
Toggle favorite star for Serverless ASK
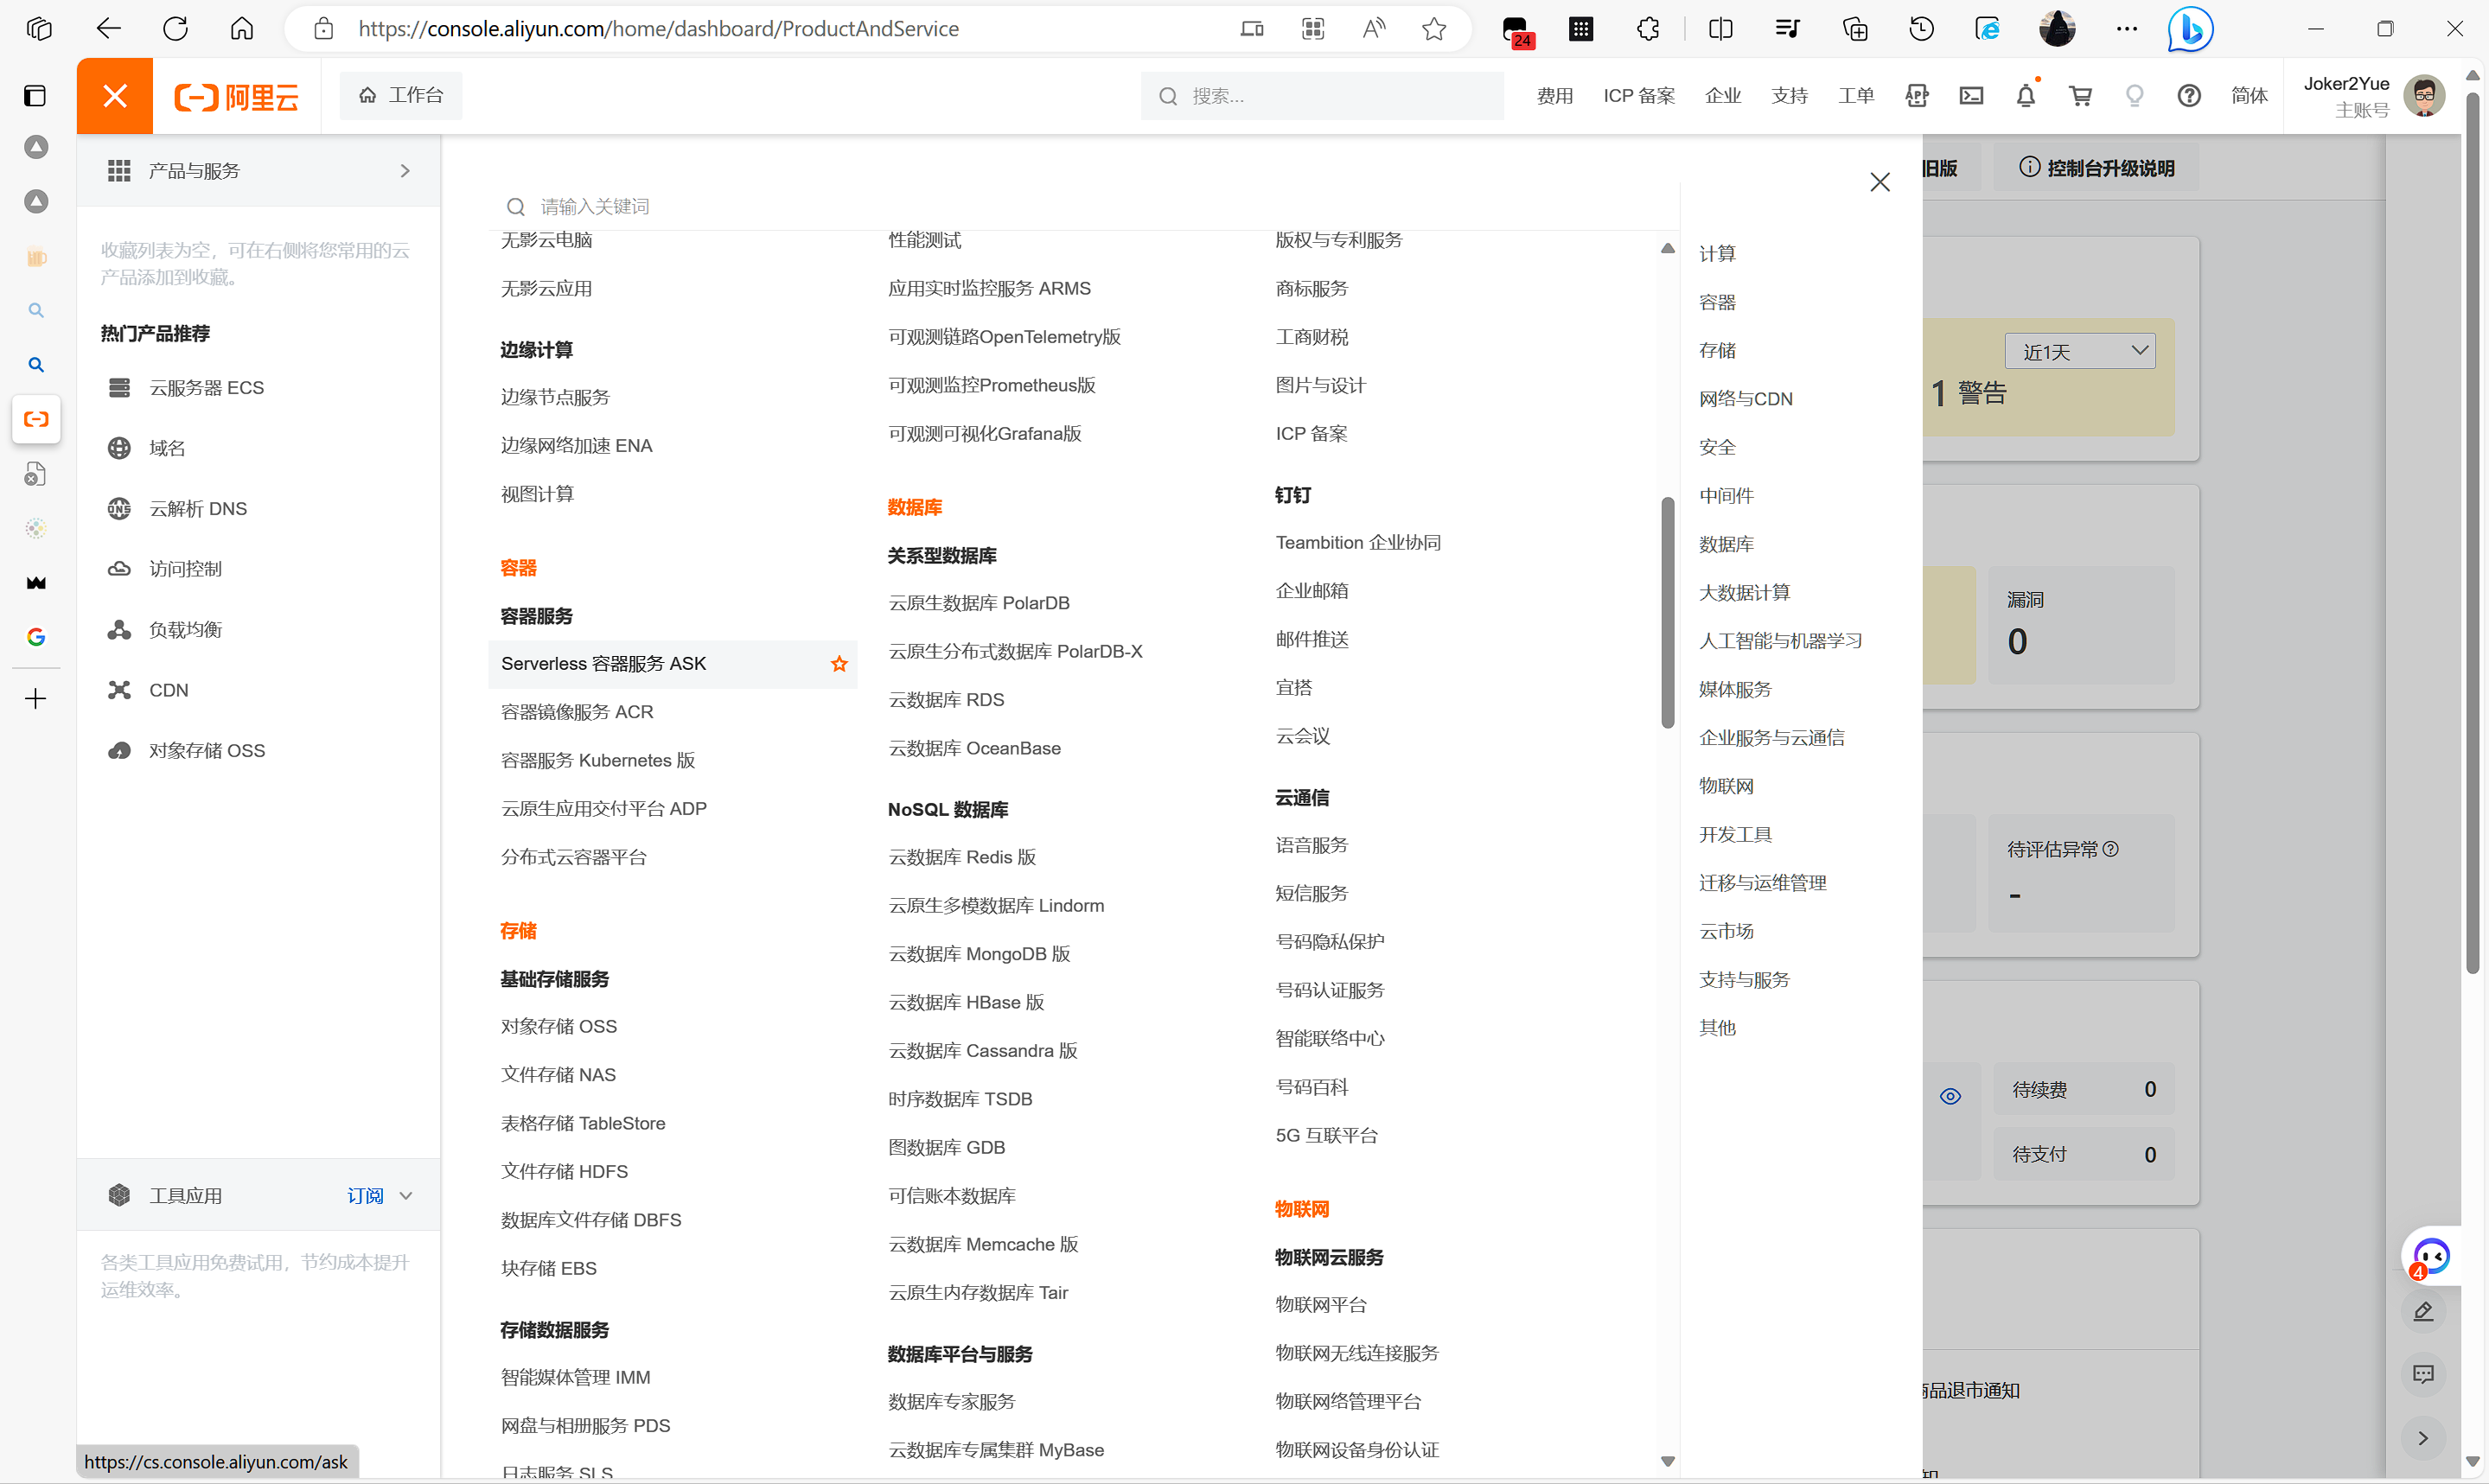[839, 664]
